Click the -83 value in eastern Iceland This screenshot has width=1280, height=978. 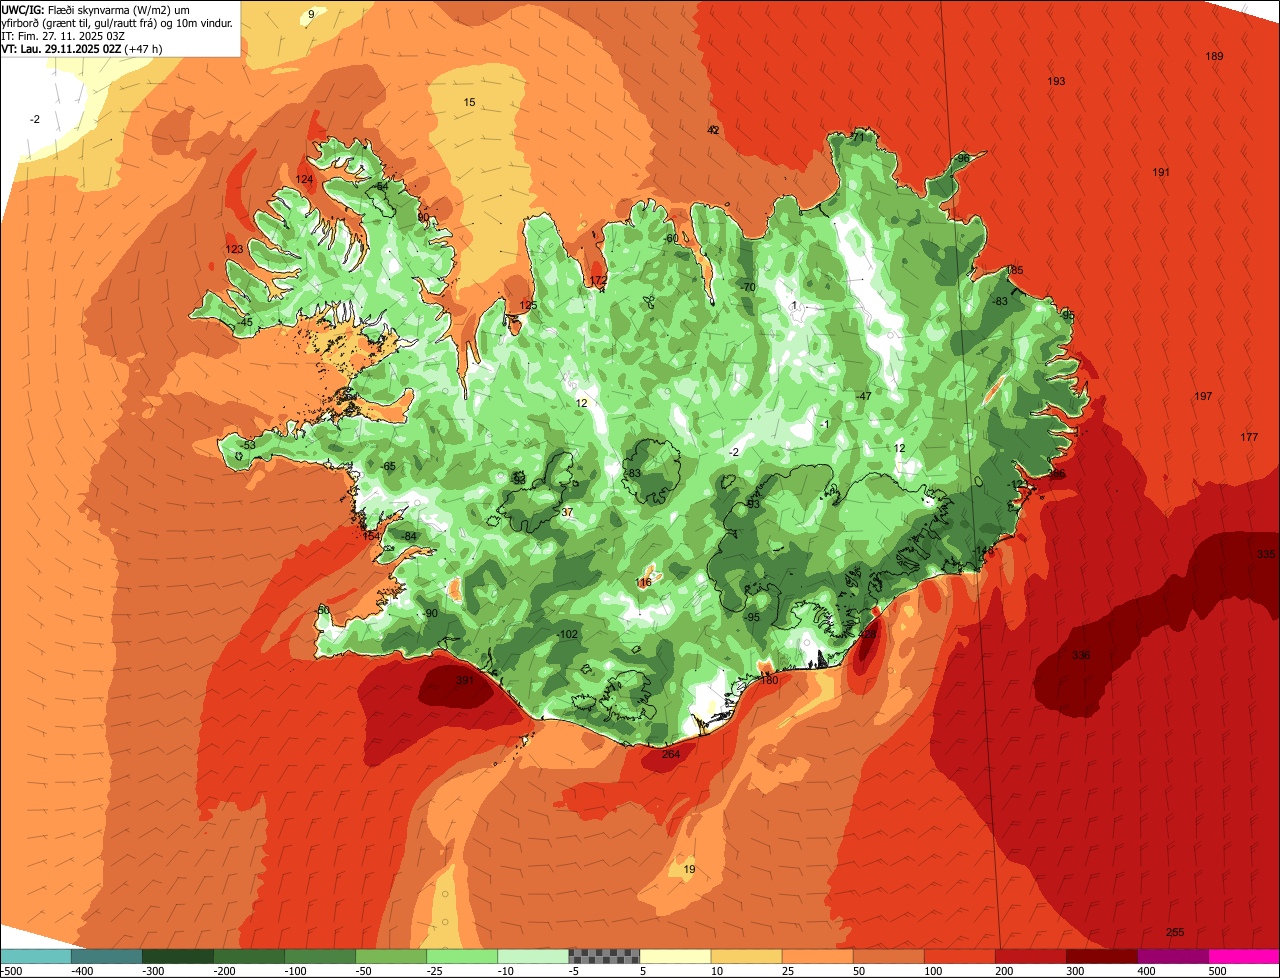1000,301
